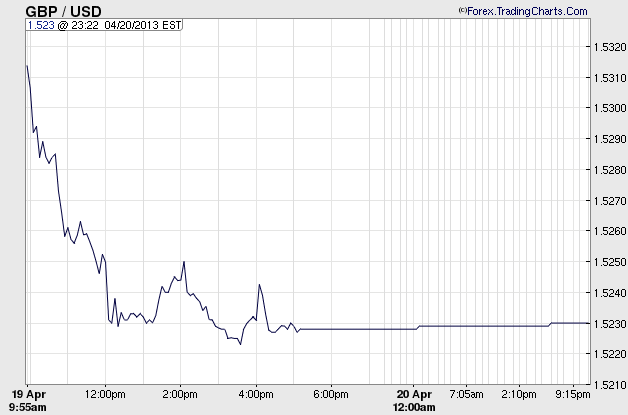The image size is (628, 415).
Task: Click the 20 Apr 12:00am time label
Action: click(x=414, y=401)
